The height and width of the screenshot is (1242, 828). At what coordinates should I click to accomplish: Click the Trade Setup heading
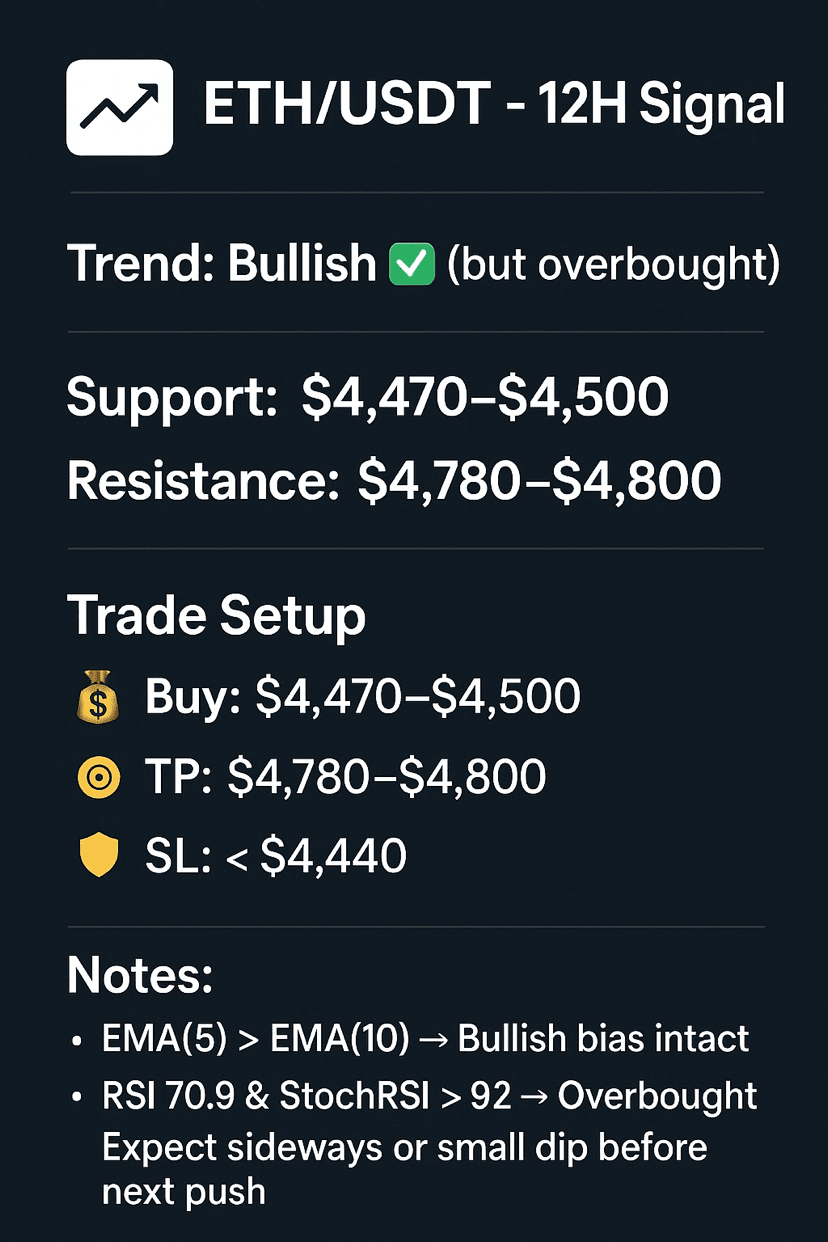[216, 617]
